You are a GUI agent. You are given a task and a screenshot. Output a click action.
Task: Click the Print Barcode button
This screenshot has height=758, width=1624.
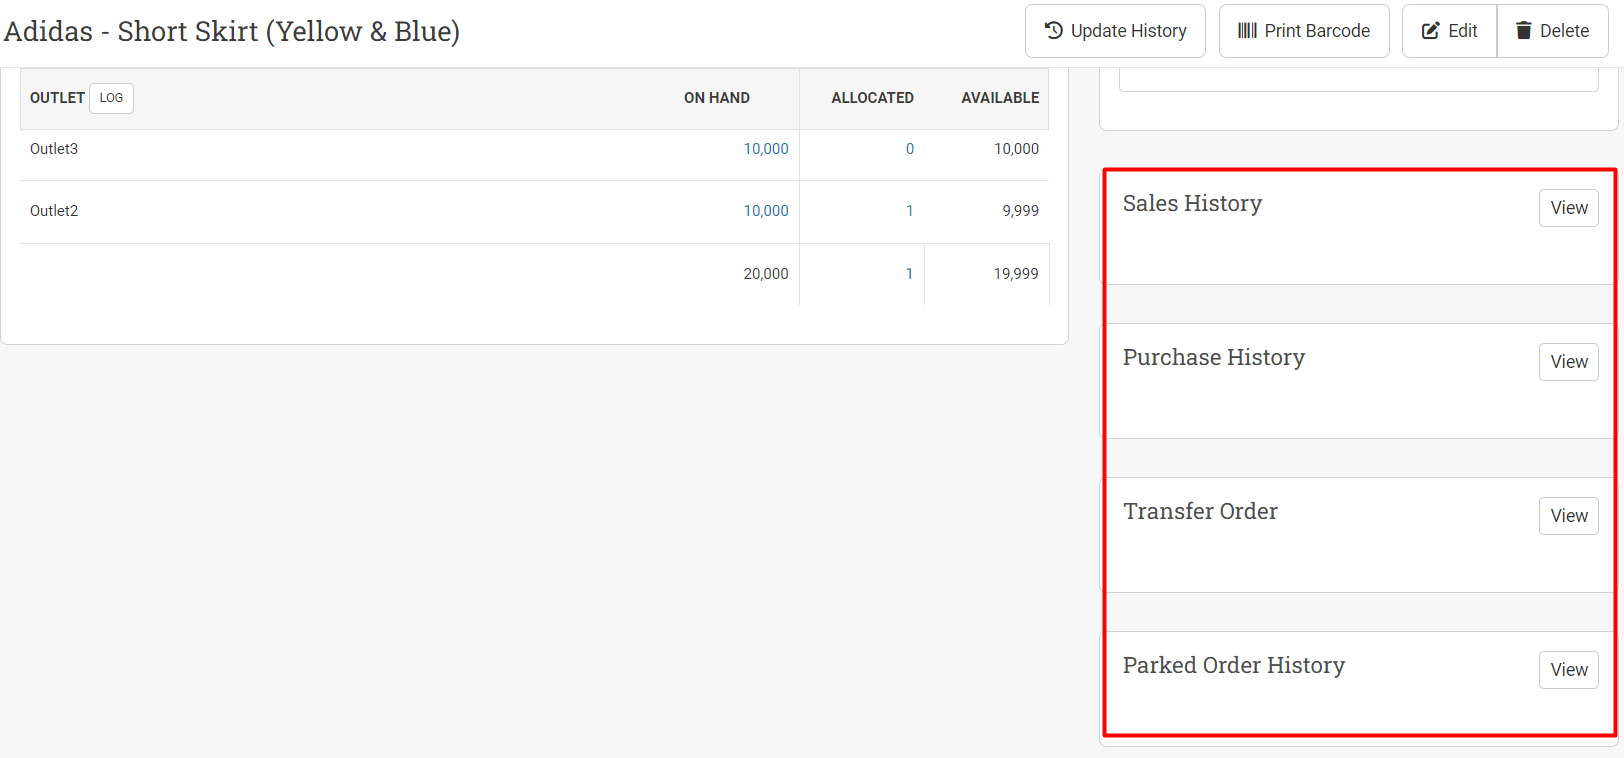[x=1304, y=31]
